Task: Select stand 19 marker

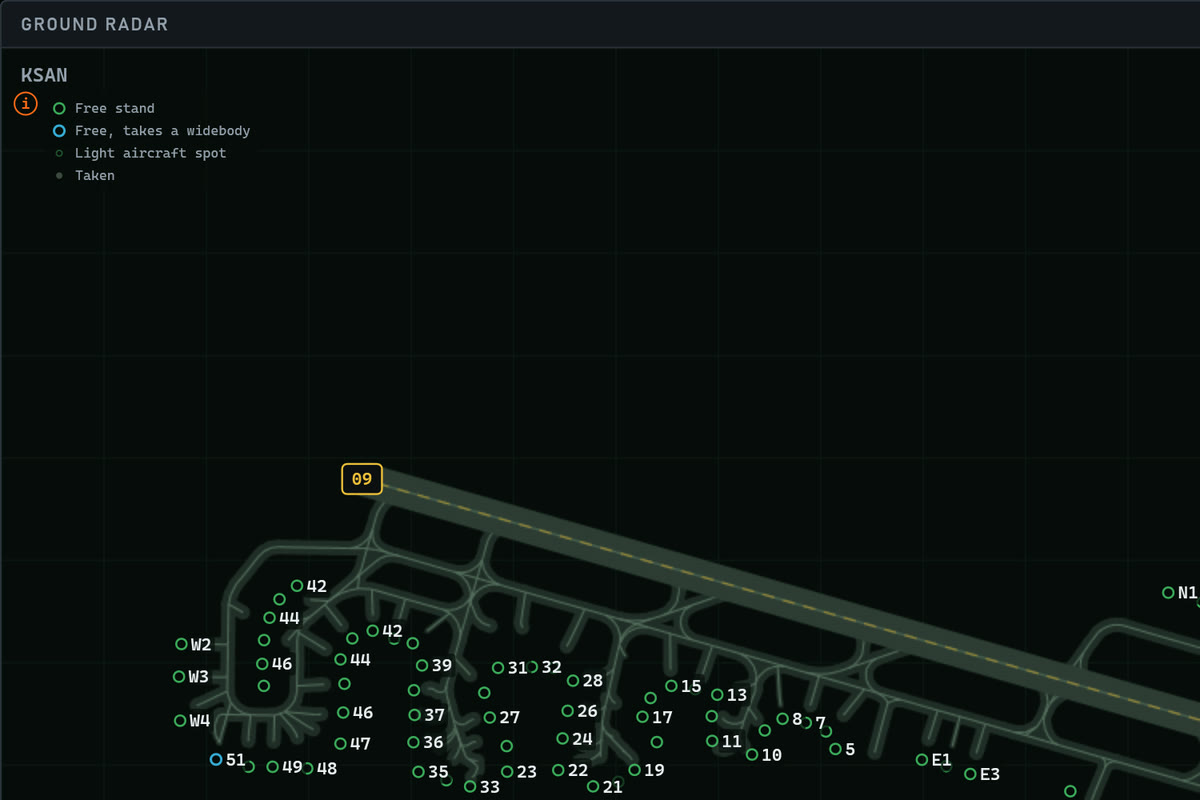Action: (635, 770)
